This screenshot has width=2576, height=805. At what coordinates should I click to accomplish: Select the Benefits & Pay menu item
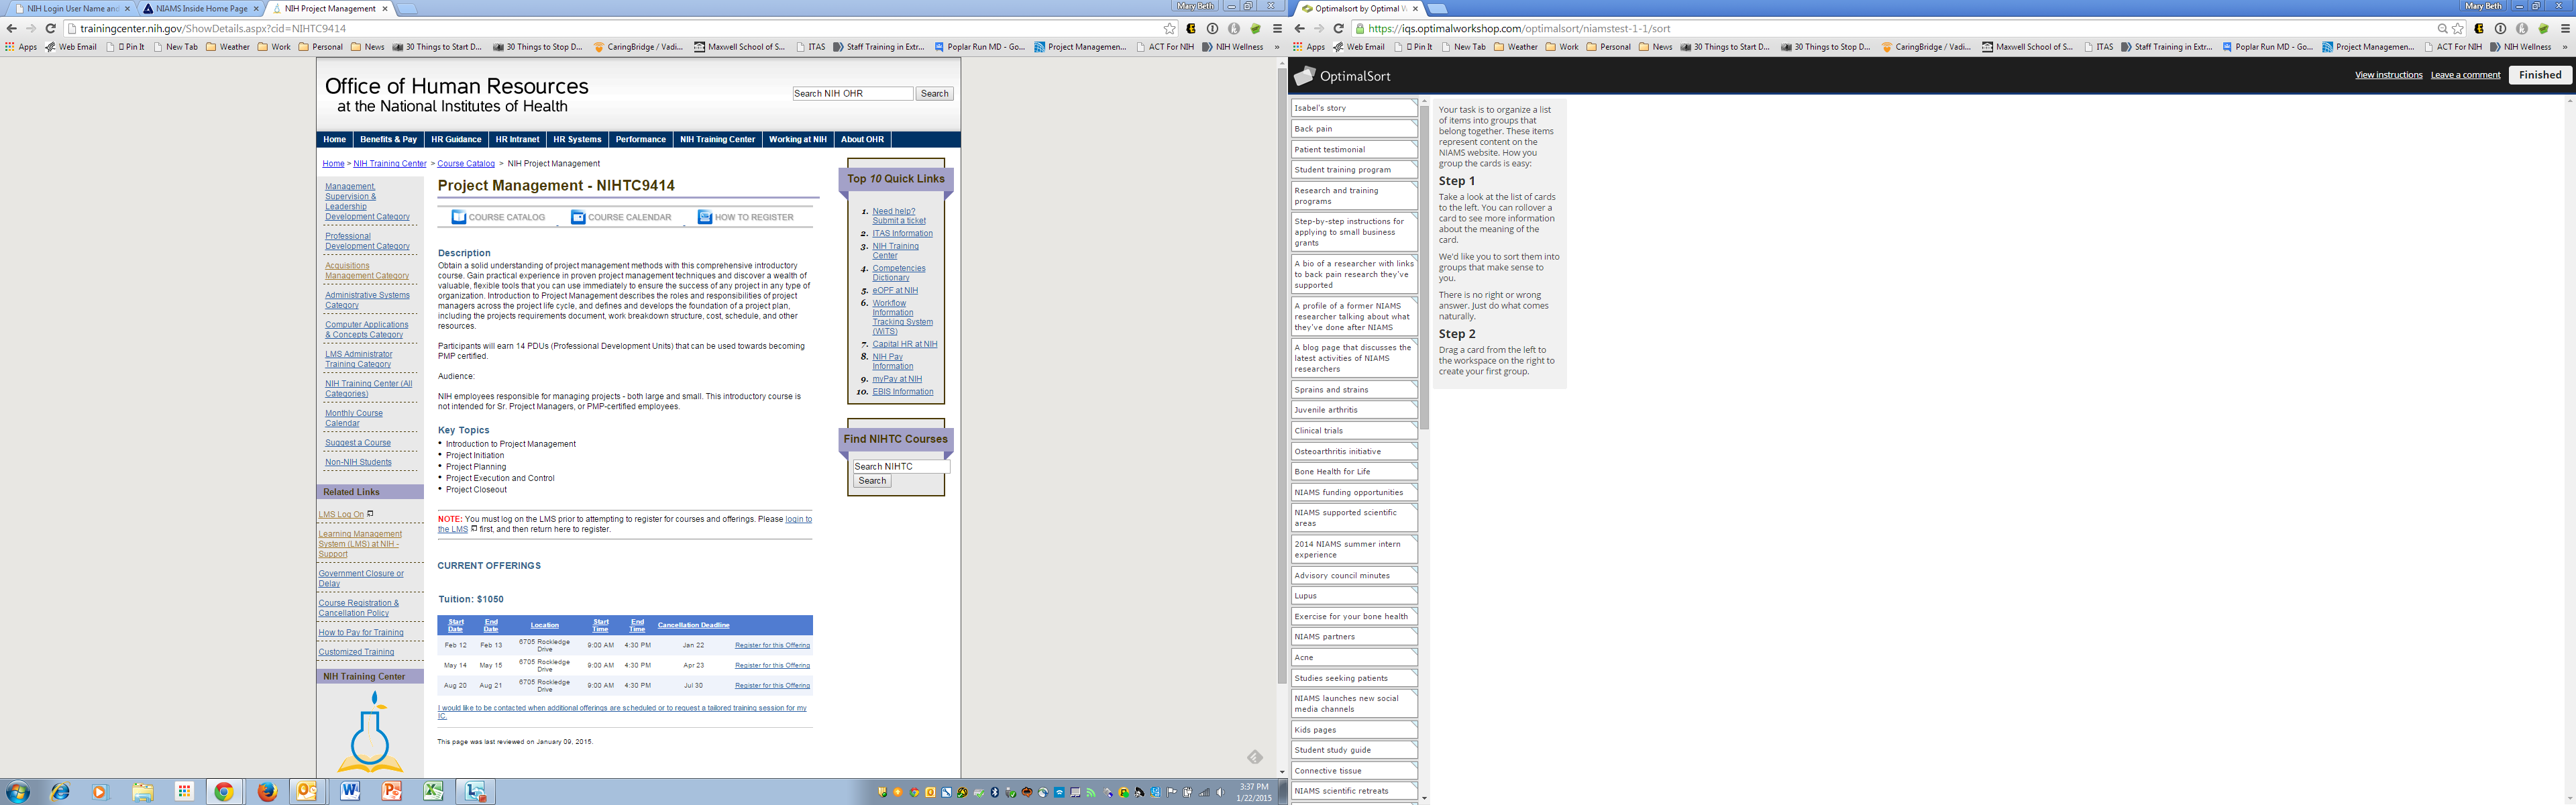(388, 140)
